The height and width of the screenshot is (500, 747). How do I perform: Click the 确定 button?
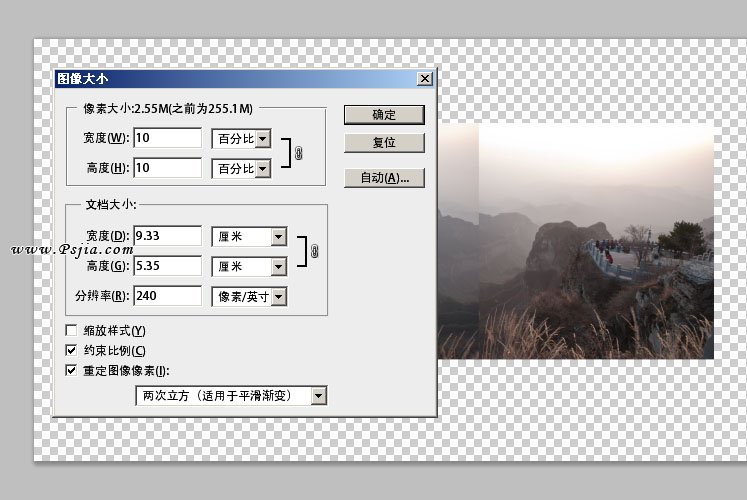coord(384,115)
